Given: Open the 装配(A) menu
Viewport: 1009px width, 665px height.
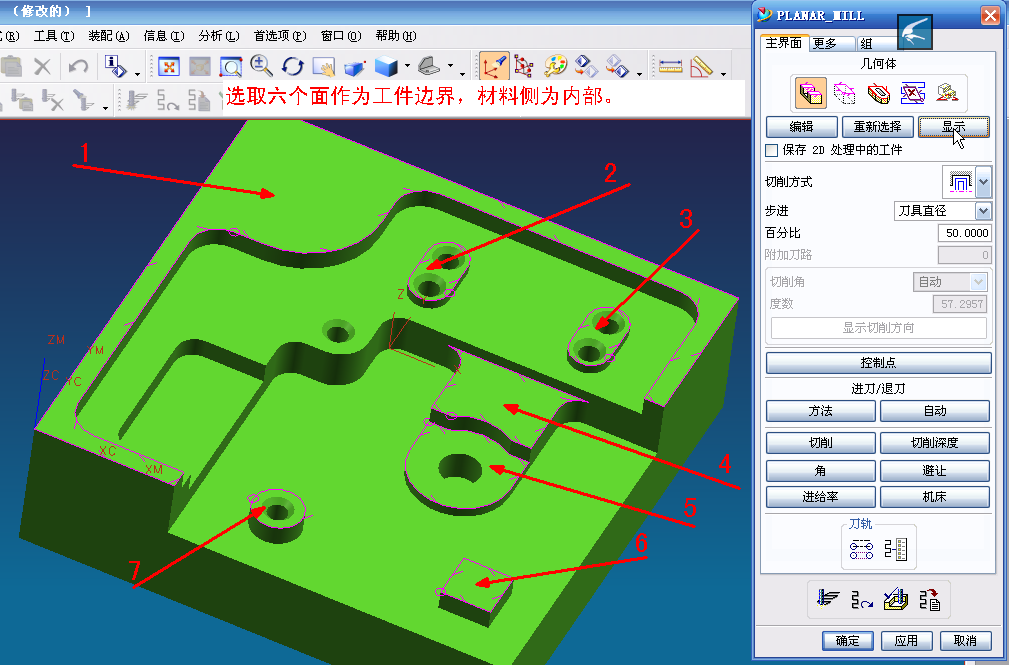Looking at the screenshot, I should (109, 36).
